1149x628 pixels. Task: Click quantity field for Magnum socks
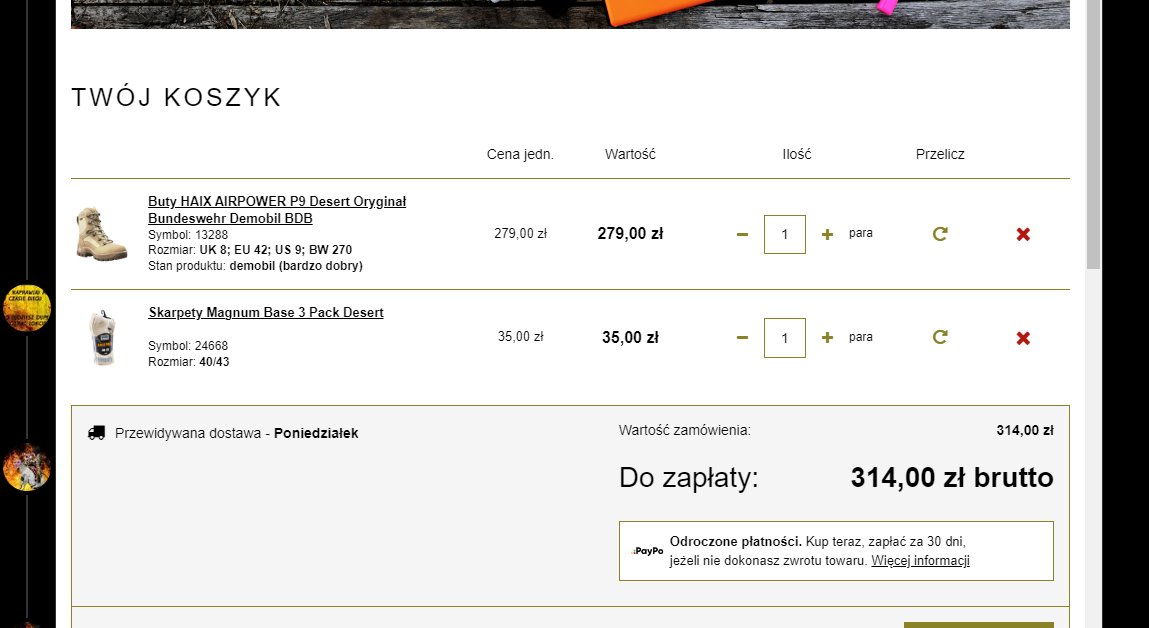point(785,338)
